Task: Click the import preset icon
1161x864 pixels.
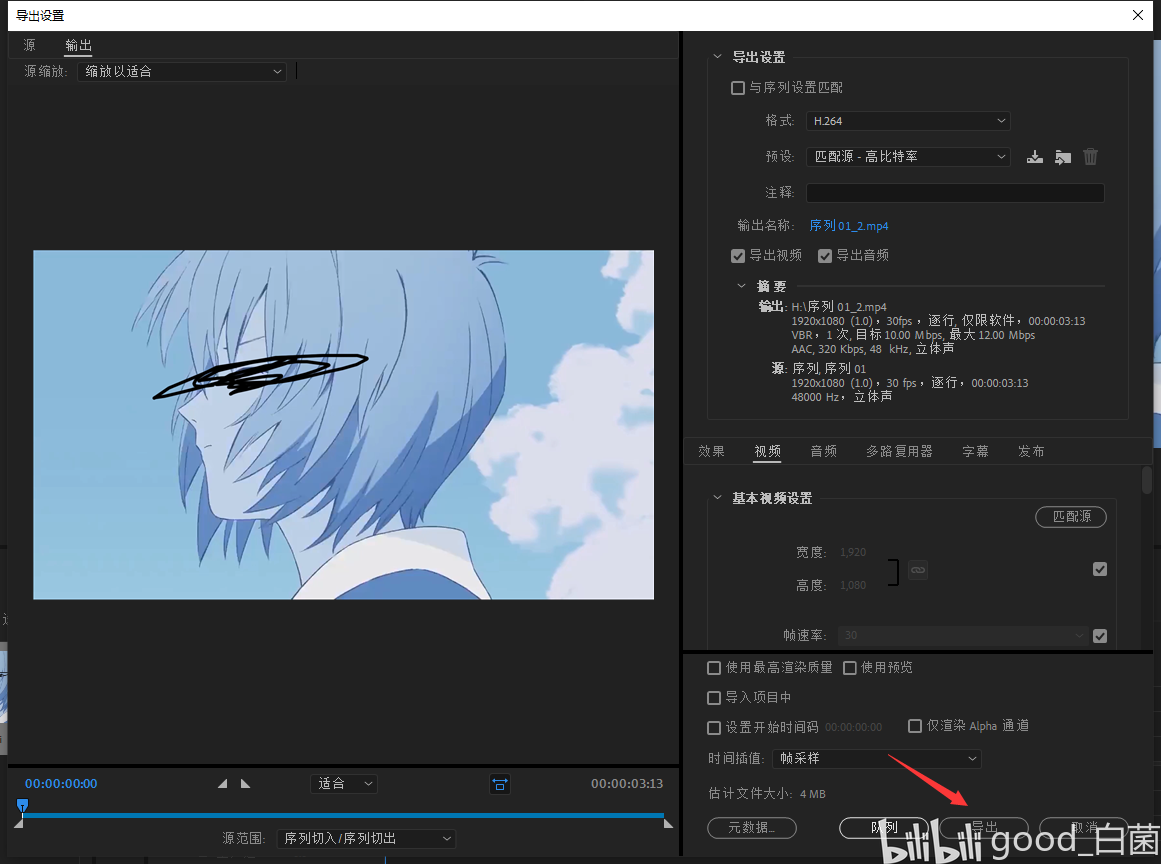Action: 1063,157
